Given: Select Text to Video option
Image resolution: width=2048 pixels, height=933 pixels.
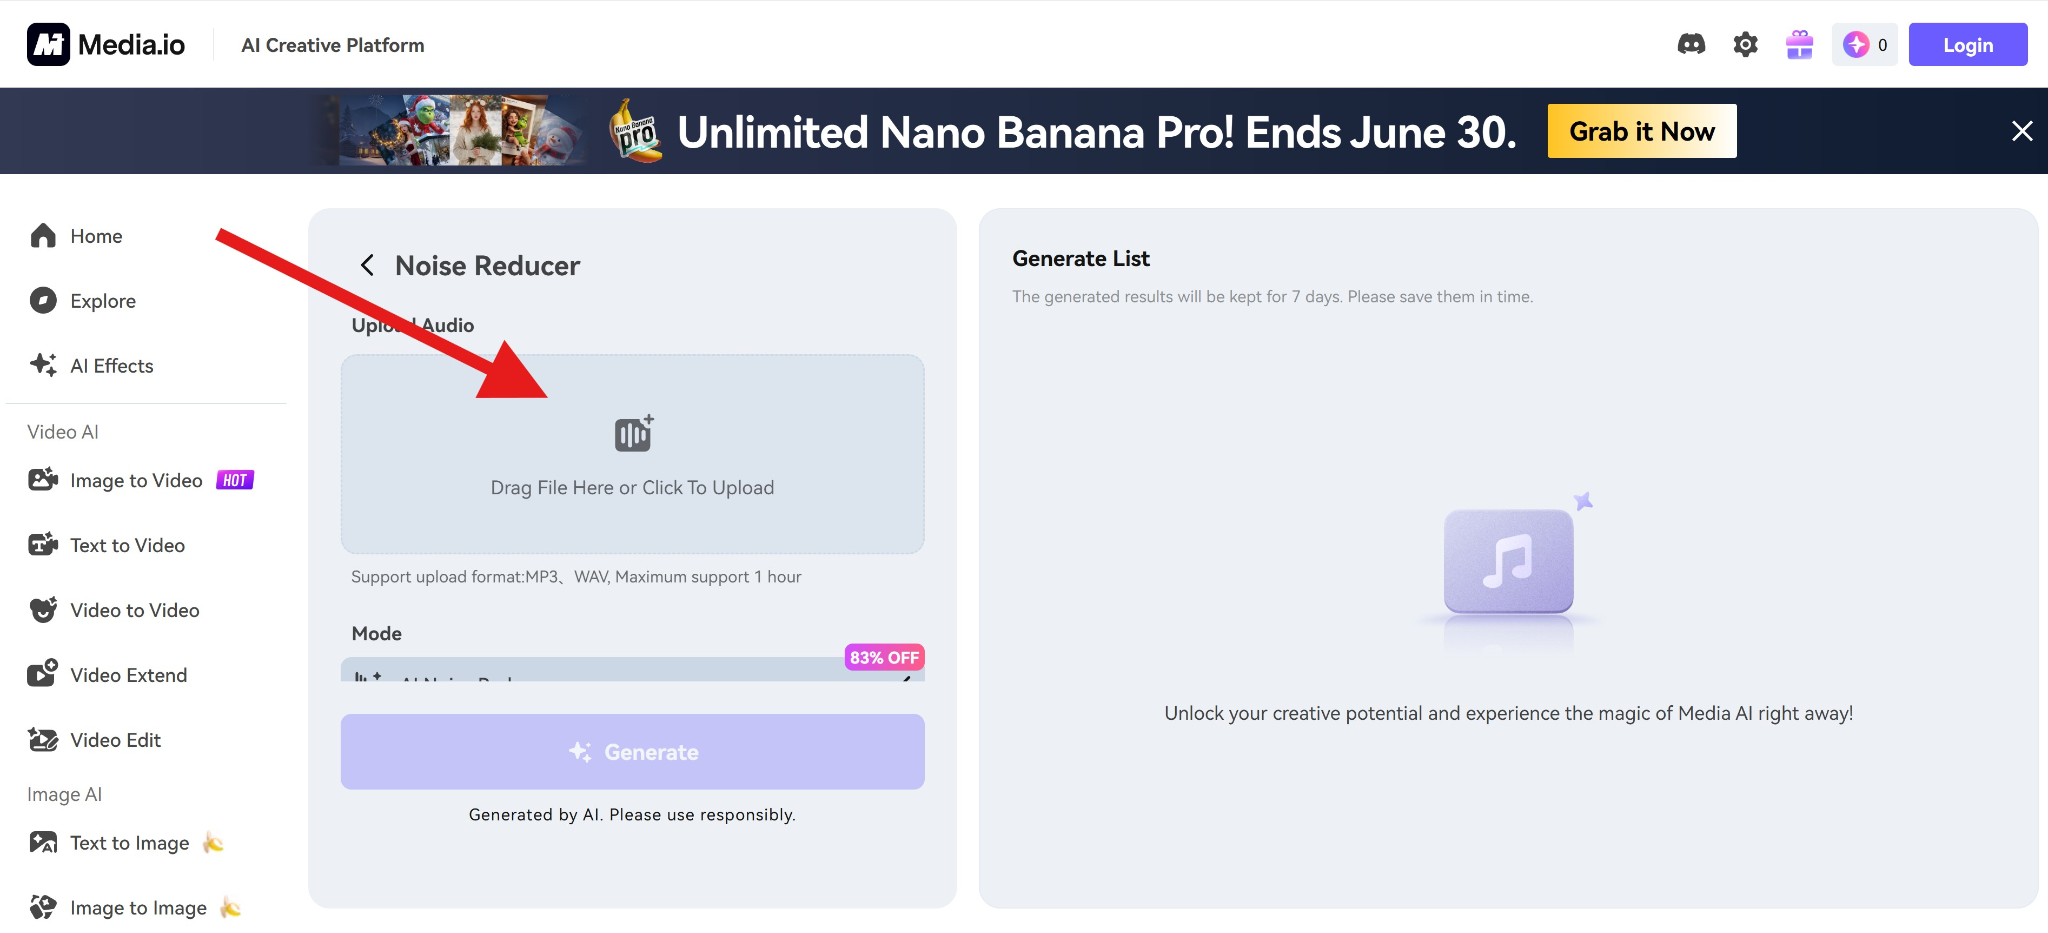Looking at the screenshot, I should tap(127, 546).
